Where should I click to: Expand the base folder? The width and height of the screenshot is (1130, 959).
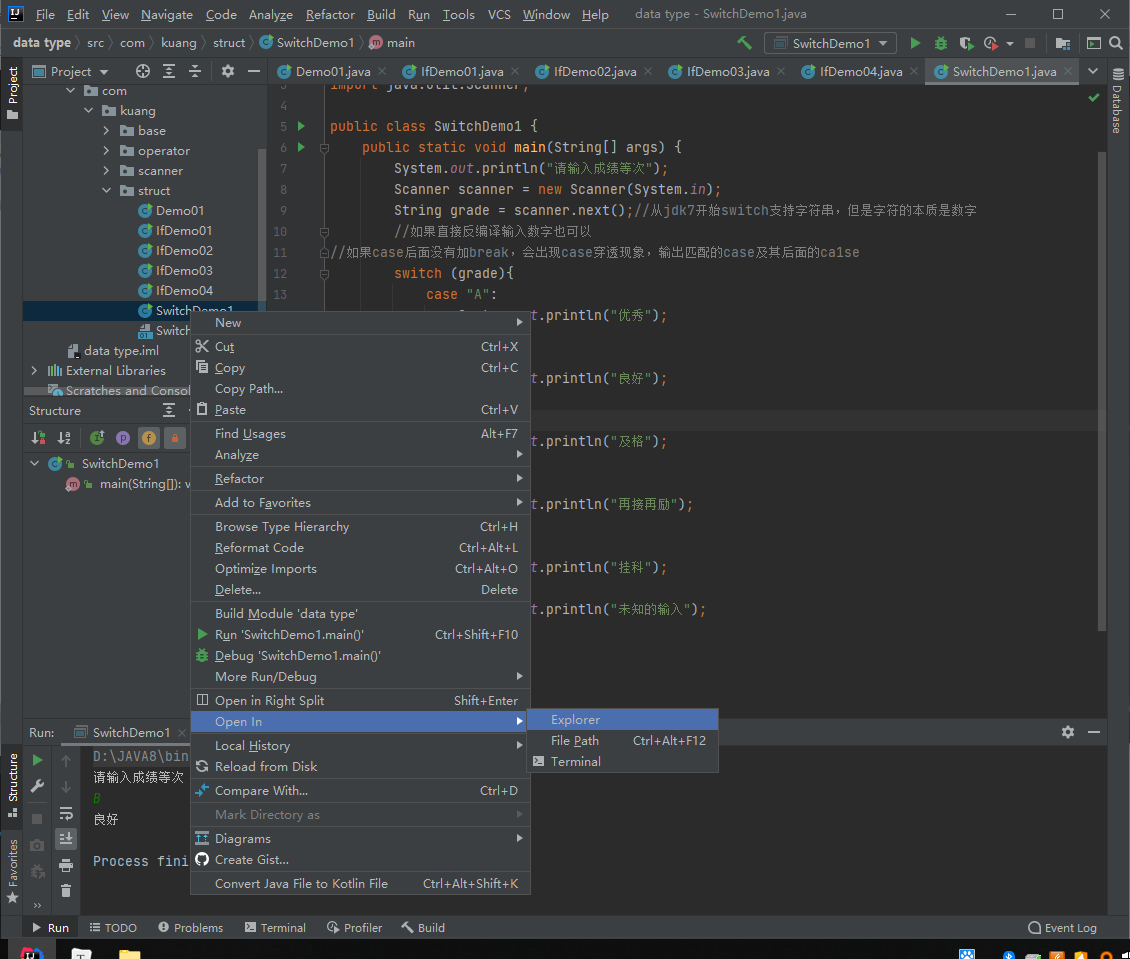(x=106, y=130)
